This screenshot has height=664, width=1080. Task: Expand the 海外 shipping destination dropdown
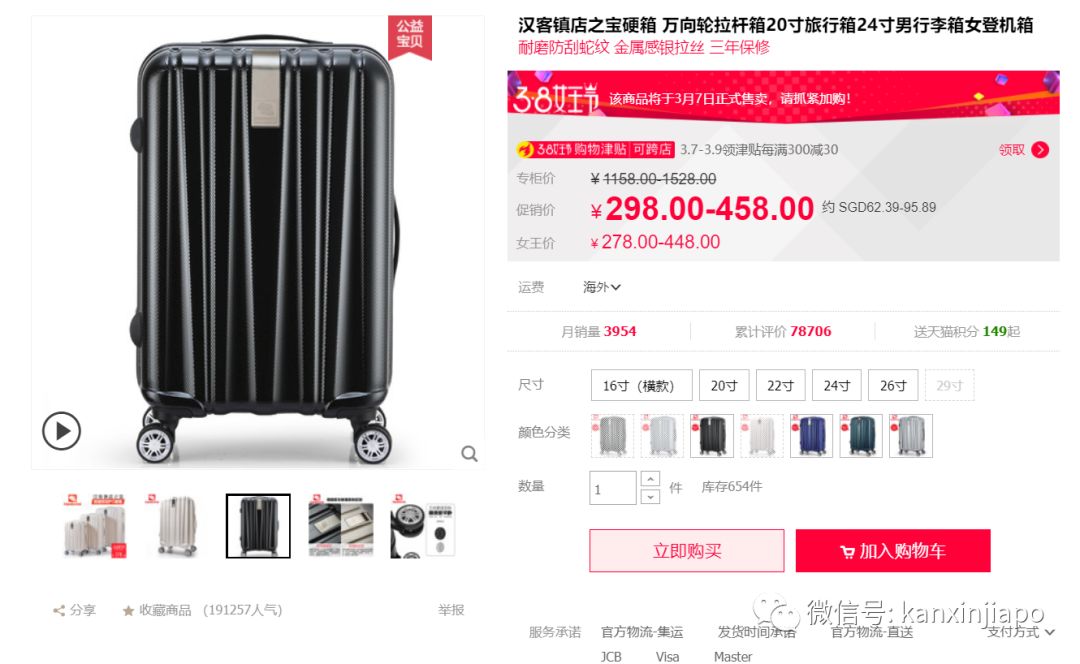pyautogui.click(x=601, y=287)
